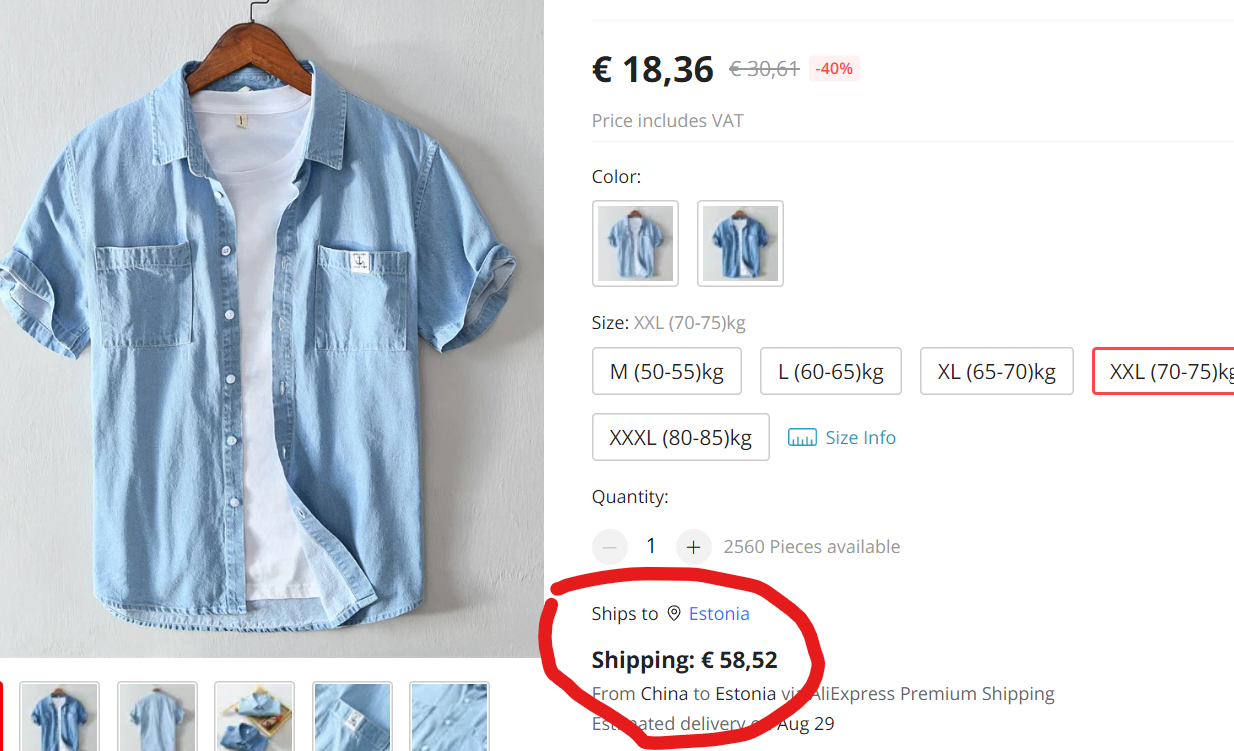Click the large denim shirt product image
The image size is (1234, 751).
click(270, 330)
